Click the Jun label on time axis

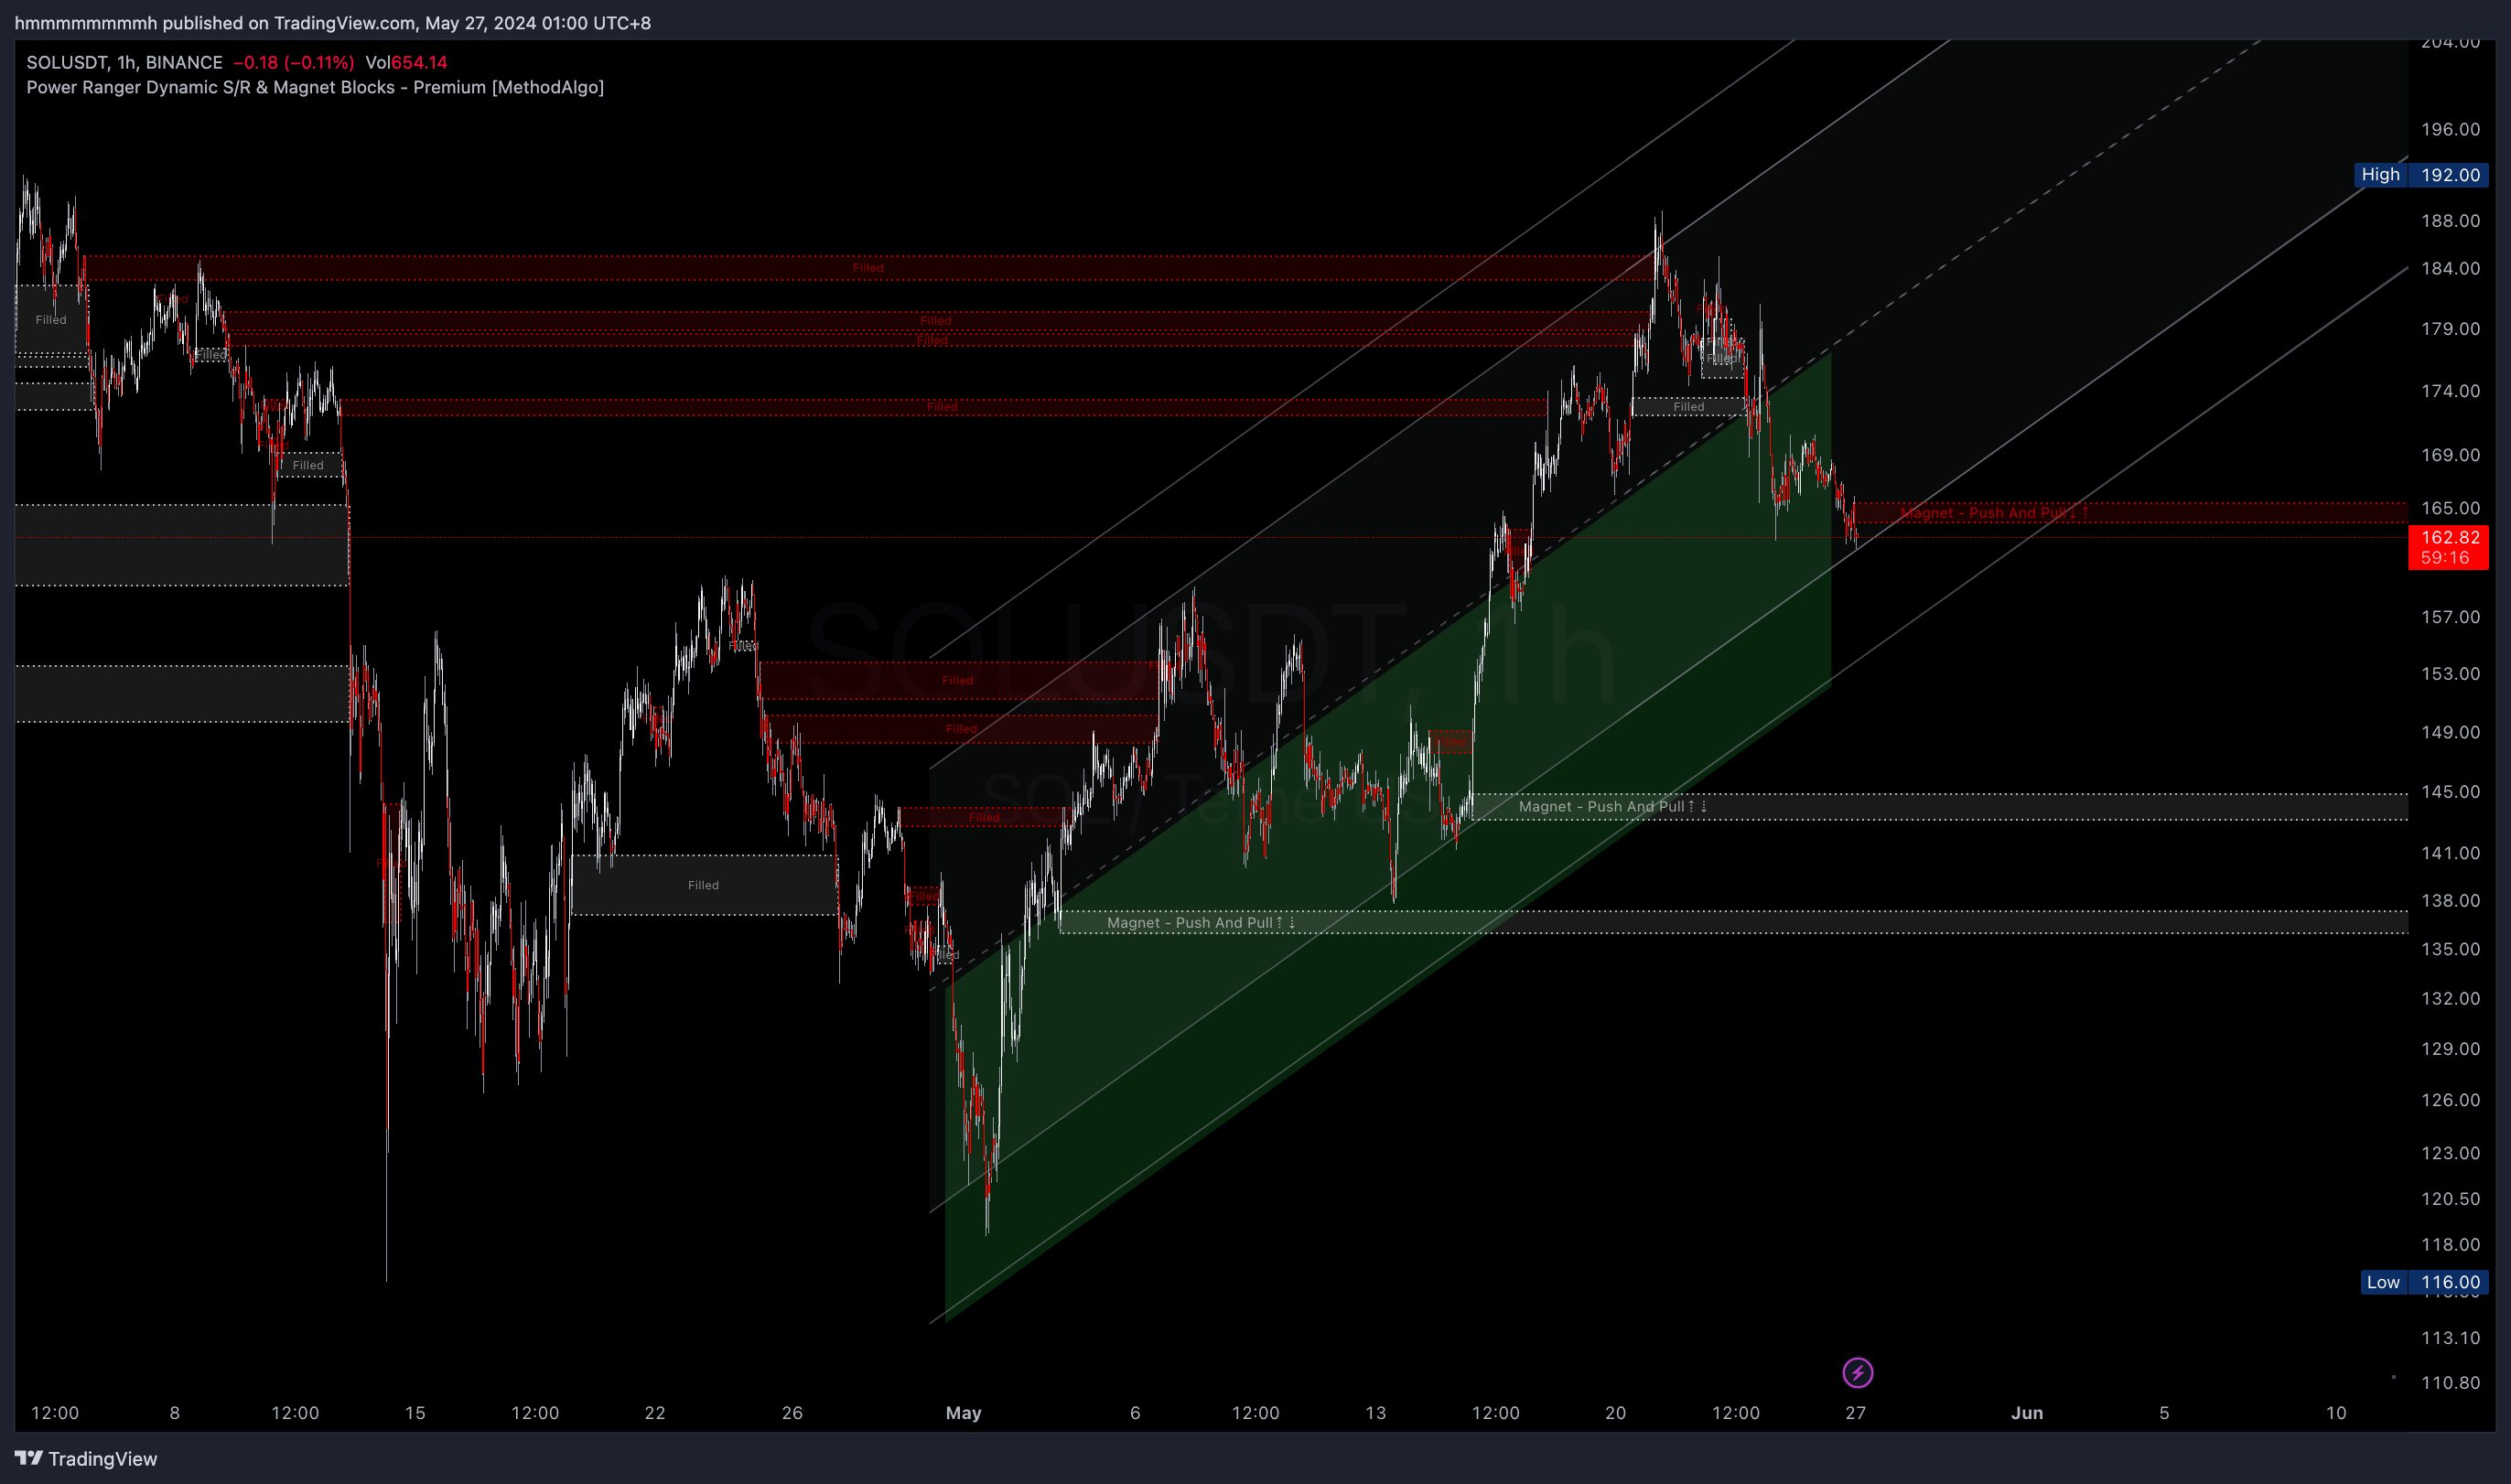coord(2026,1412)
